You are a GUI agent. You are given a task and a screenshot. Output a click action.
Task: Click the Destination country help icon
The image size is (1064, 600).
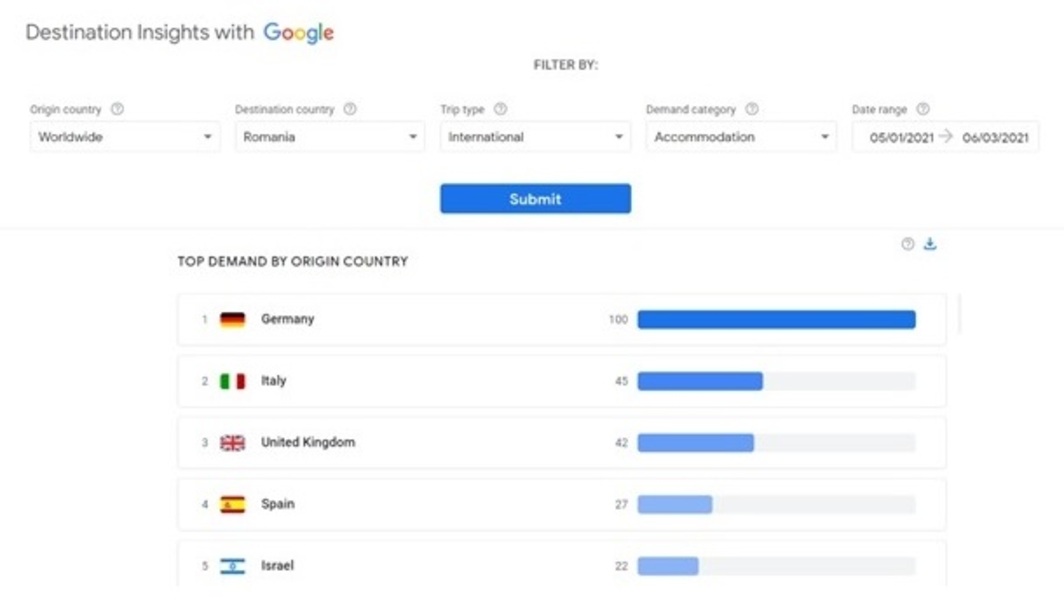(350, 109)
